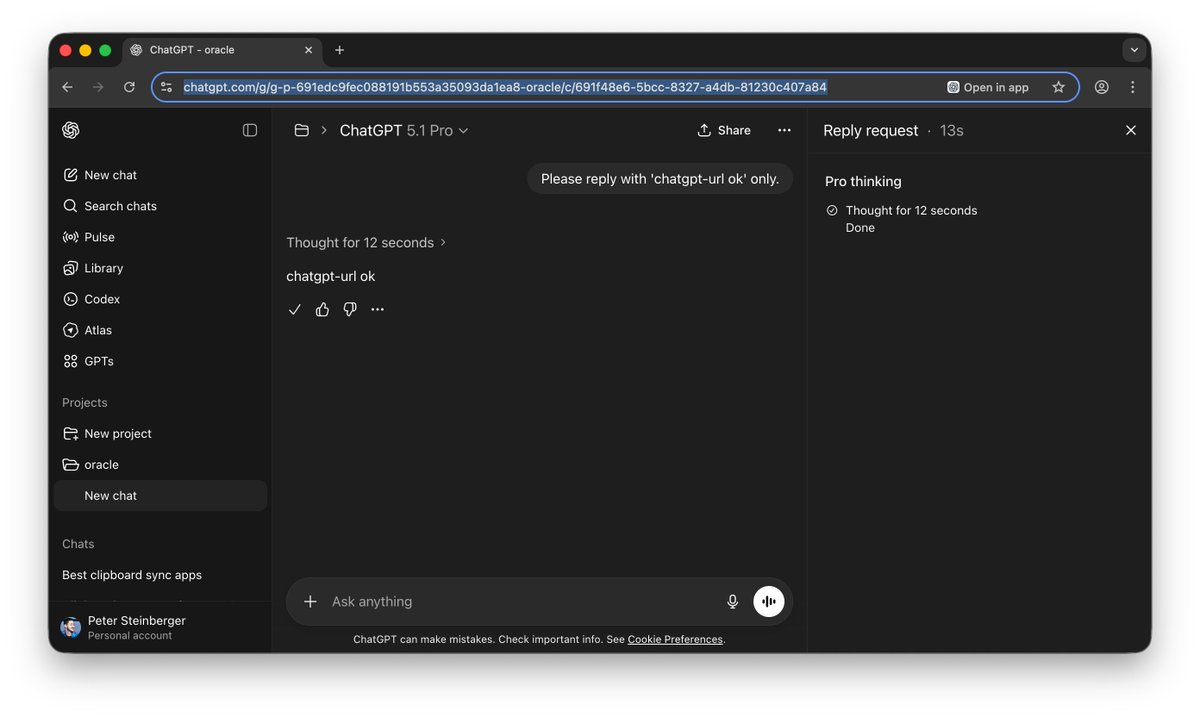Click Pro thinking heading

click(x=863, y=181)
